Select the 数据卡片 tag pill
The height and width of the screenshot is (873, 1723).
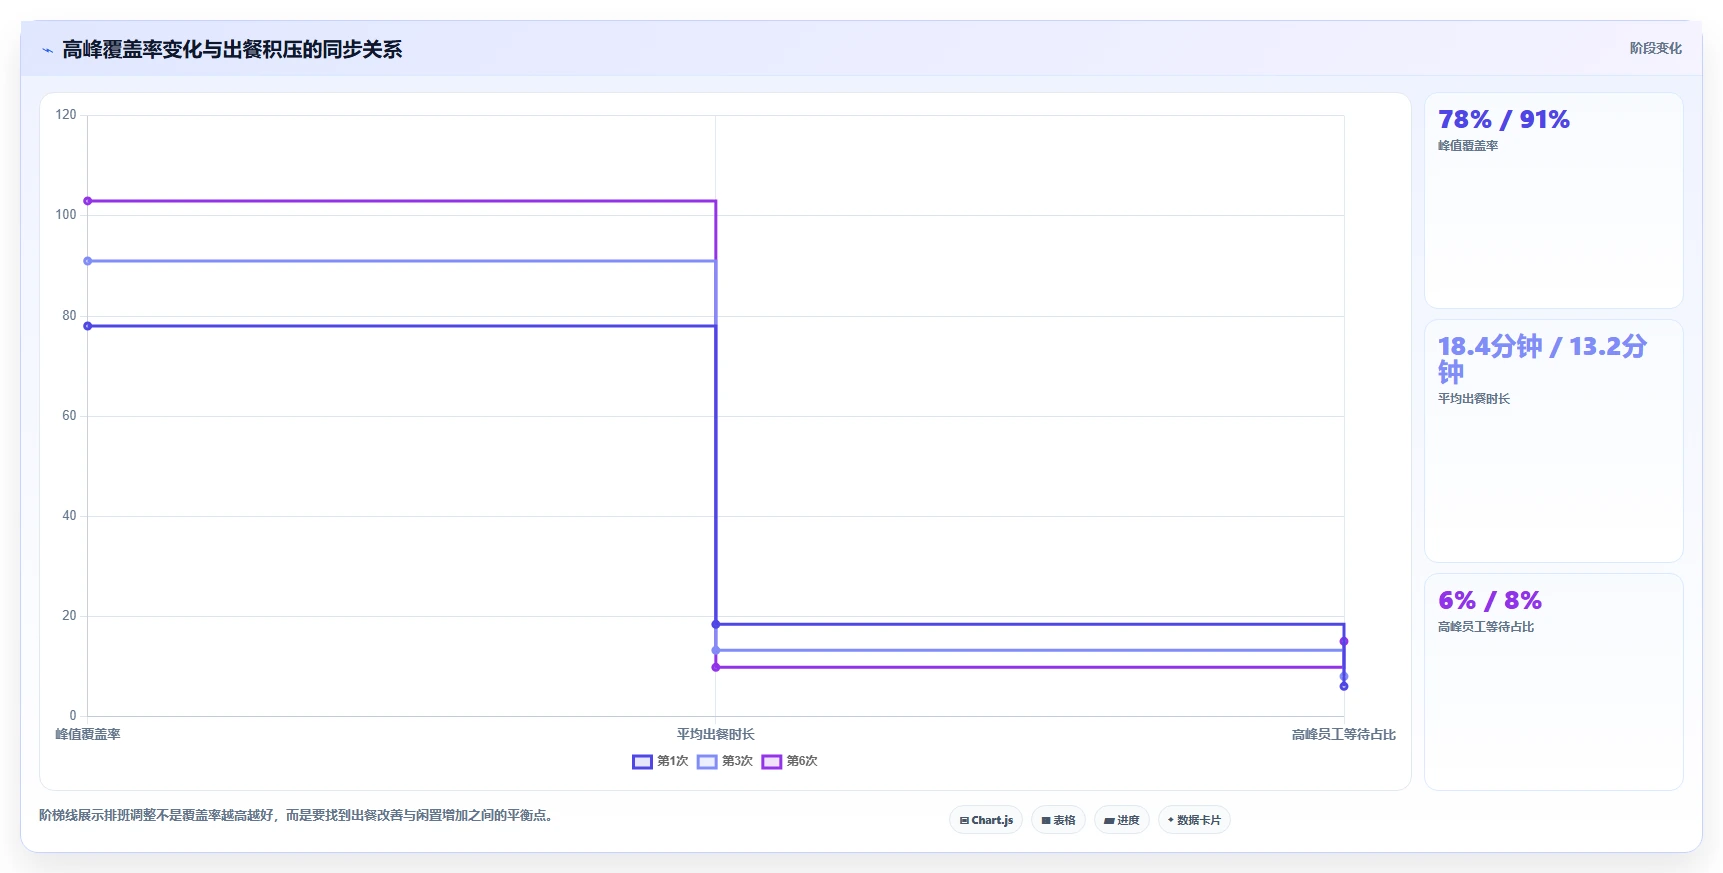[x=1194, y=820]
